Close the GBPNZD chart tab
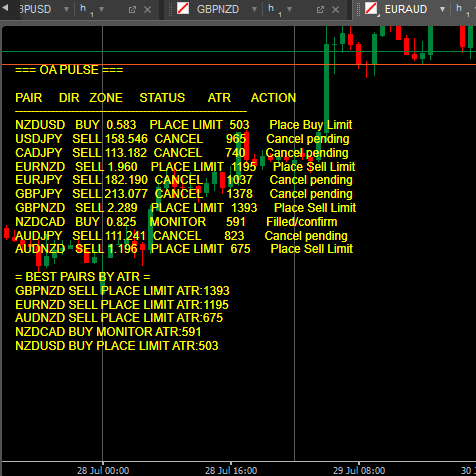The height and width of the screenshot is (476, 476). click(x=335, y=10)
